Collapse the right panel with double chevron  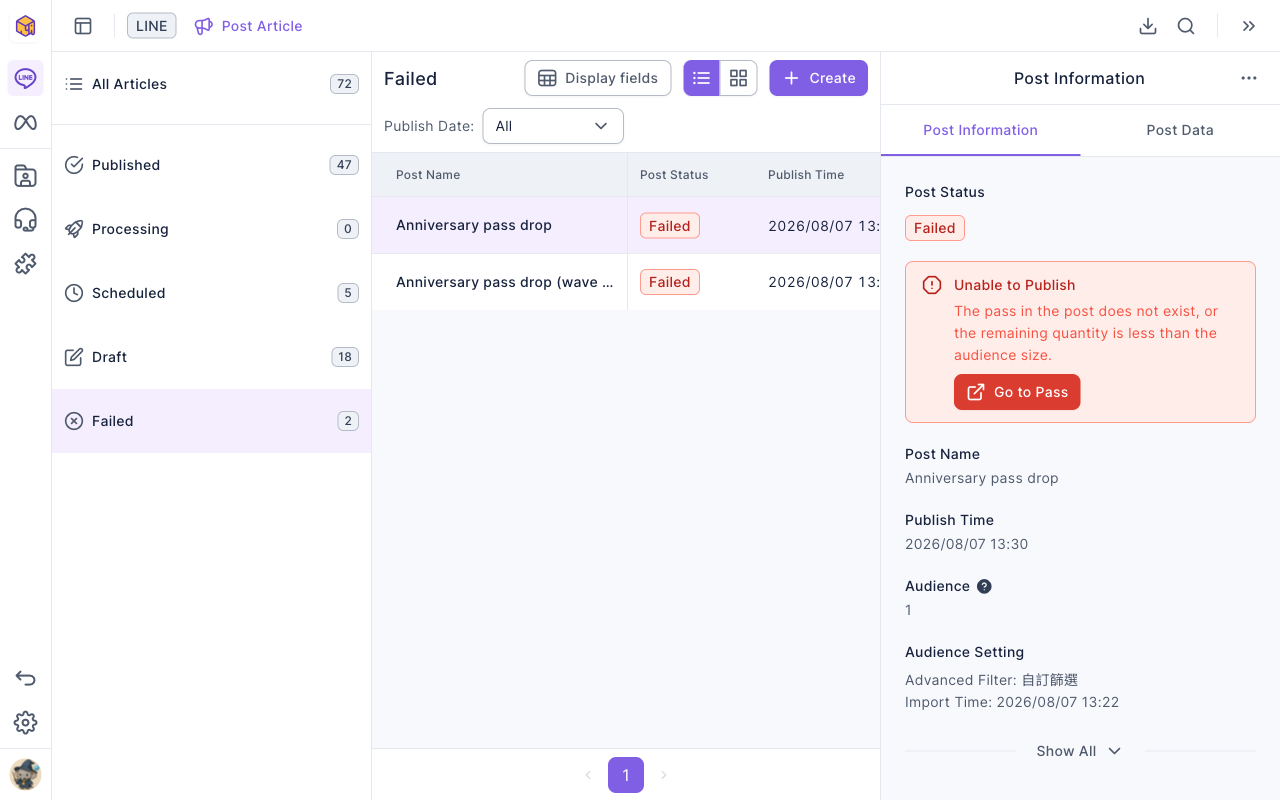(1249, 26)
